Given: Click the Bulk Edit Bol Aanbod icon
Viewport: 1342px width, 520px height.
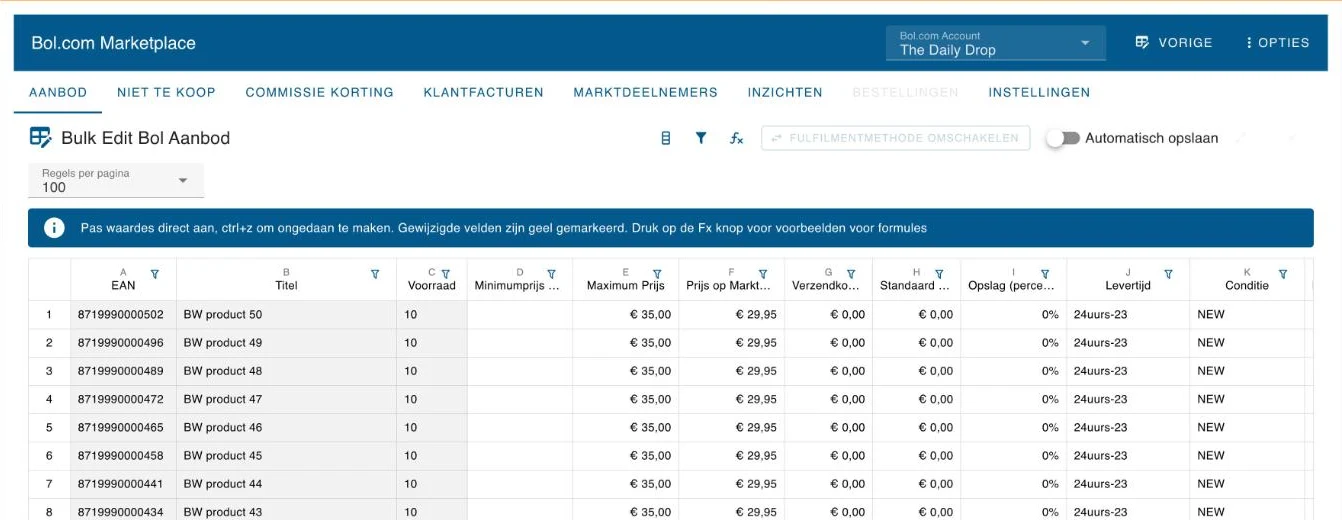Looking at the screenshot, I should pyautogui.click(x=40, y=138).
